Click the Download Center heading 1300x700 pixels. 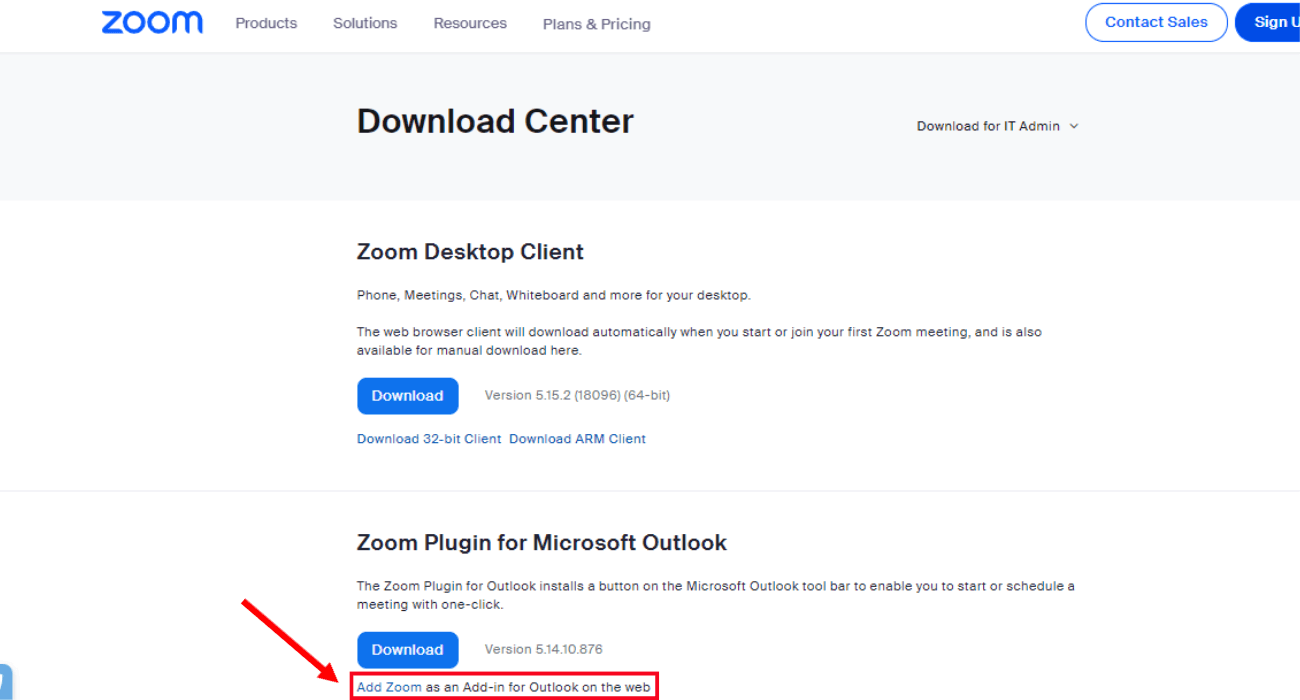pos(495,121)
